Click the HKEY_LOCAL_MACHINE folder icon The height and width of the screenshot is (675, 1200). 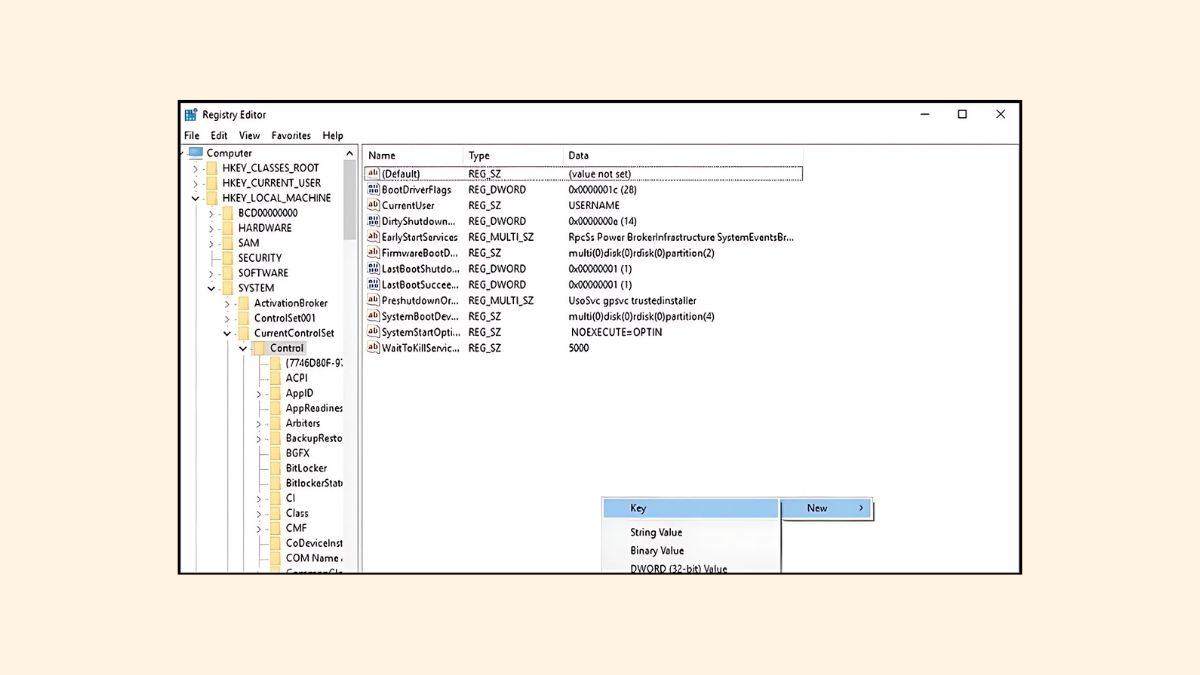click(211, 198)
